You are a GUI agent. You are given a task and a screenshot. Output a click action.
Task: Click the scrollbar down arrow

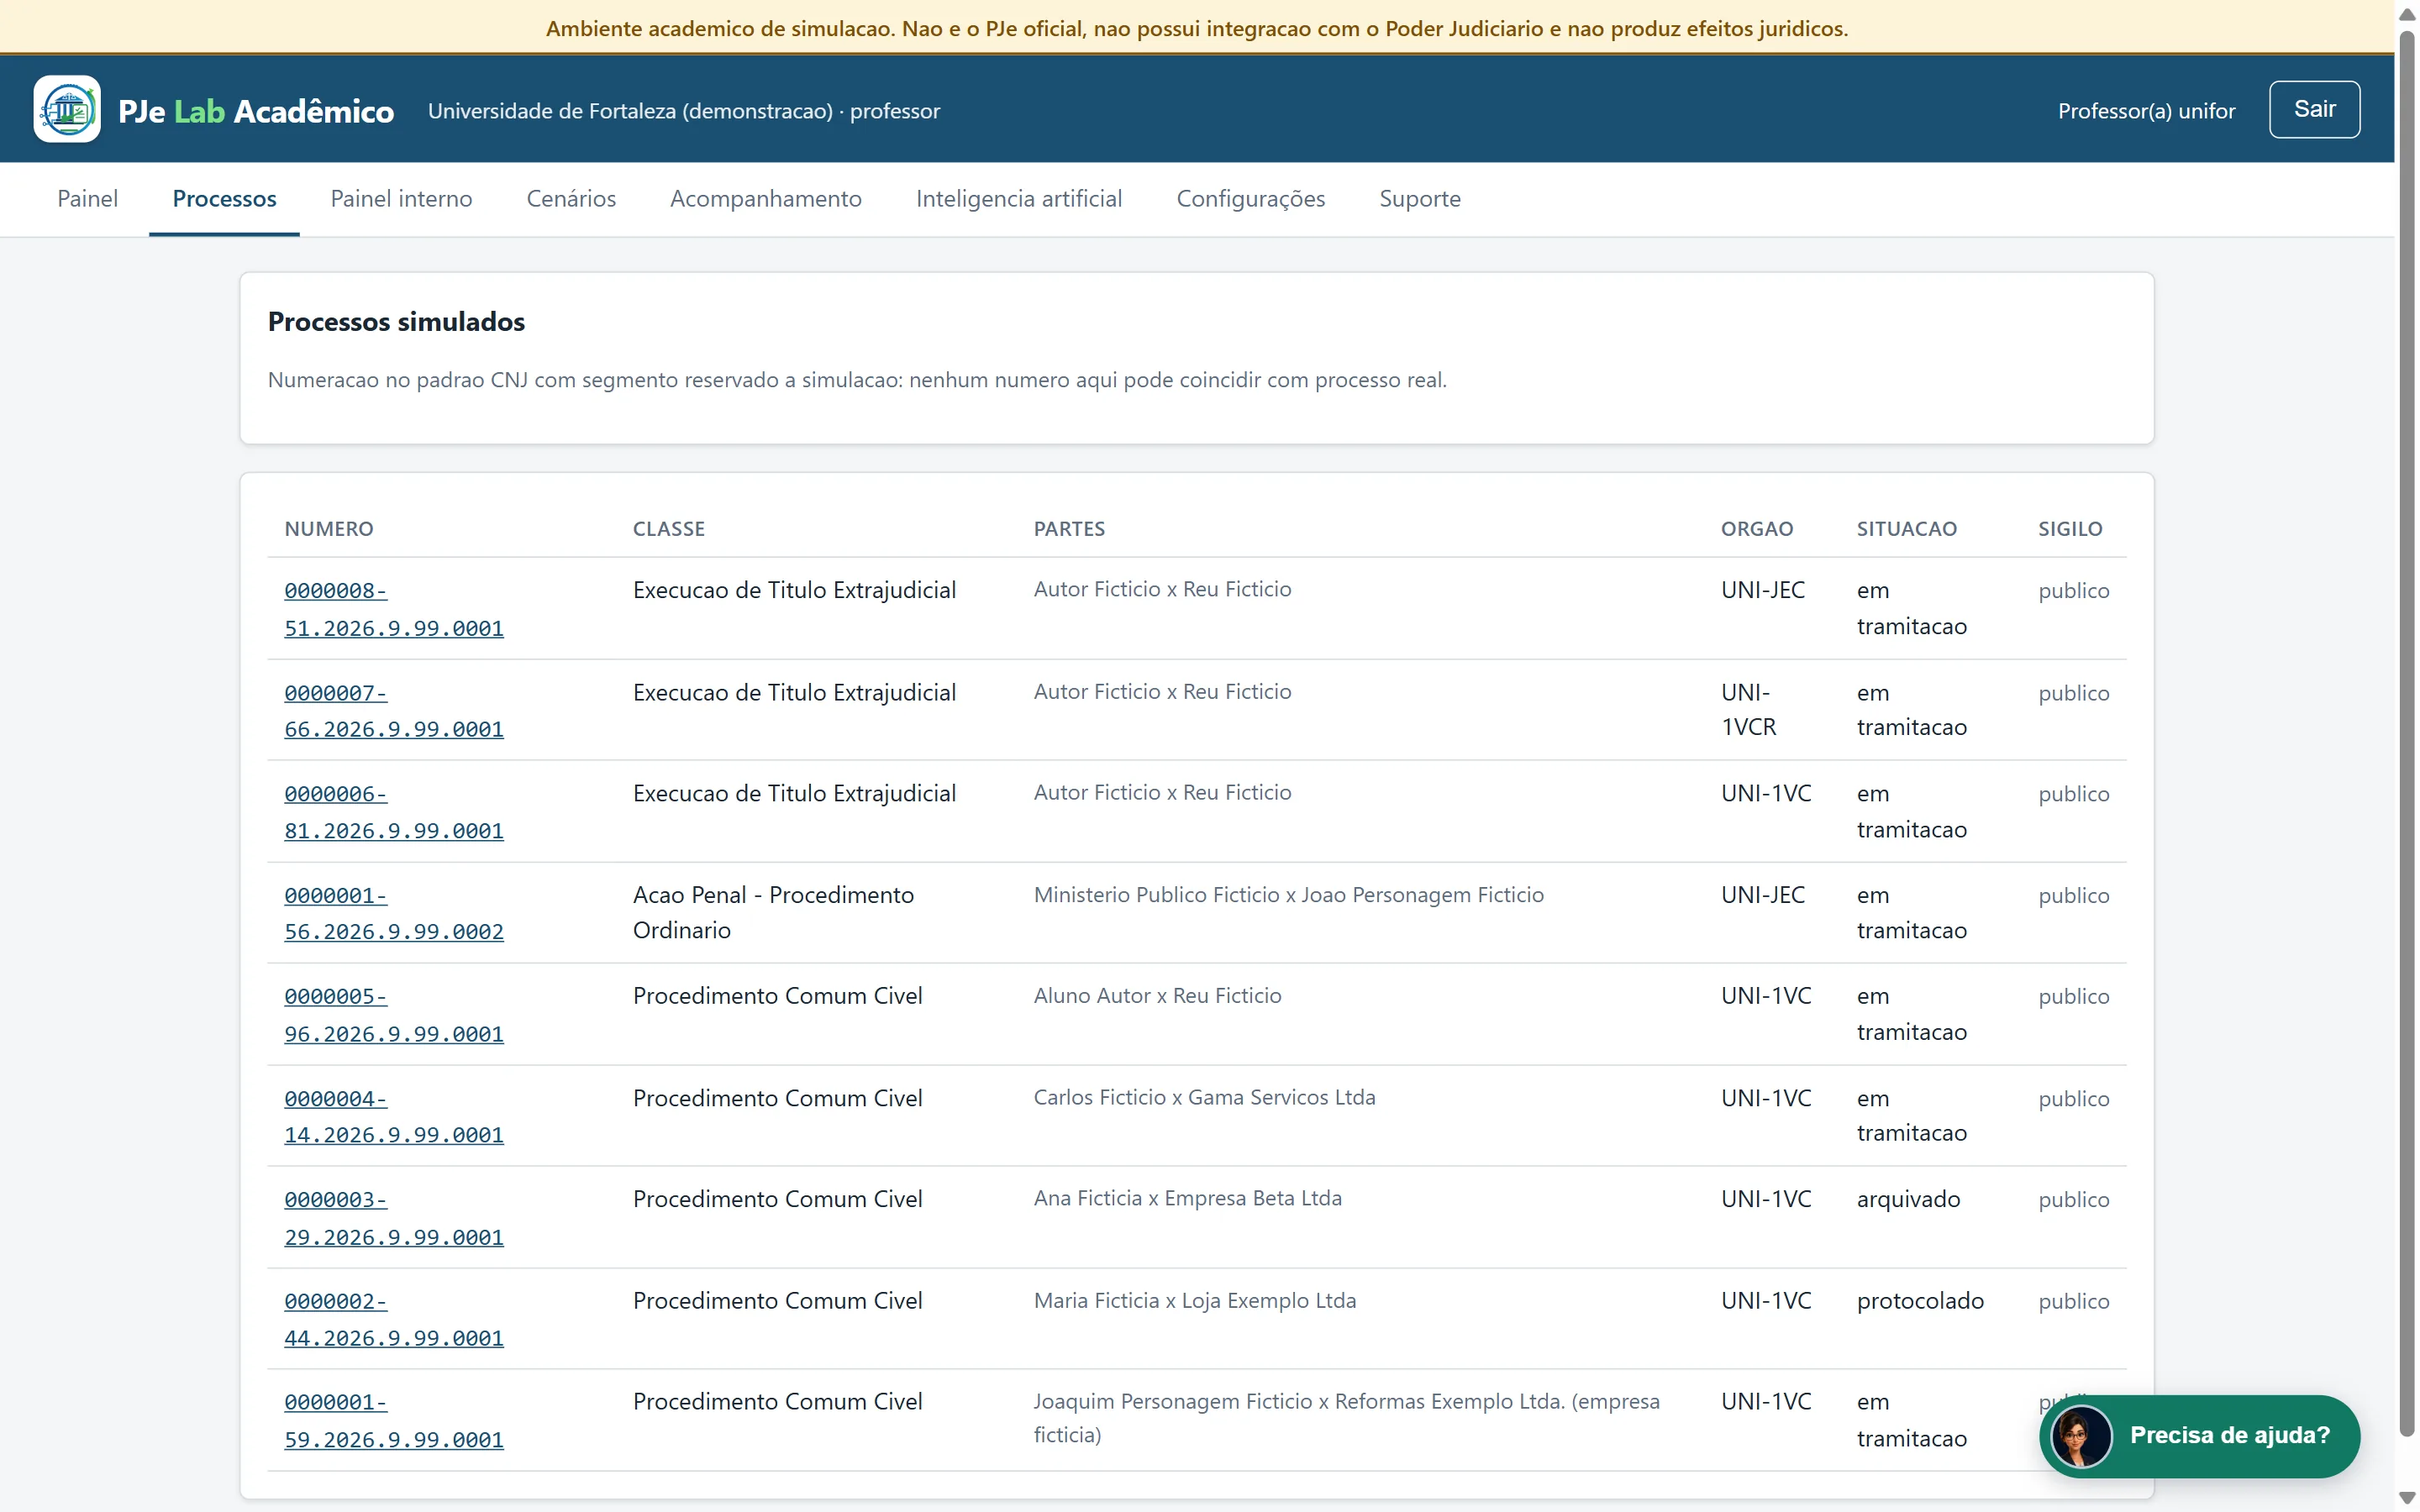coord(2407,1498)
